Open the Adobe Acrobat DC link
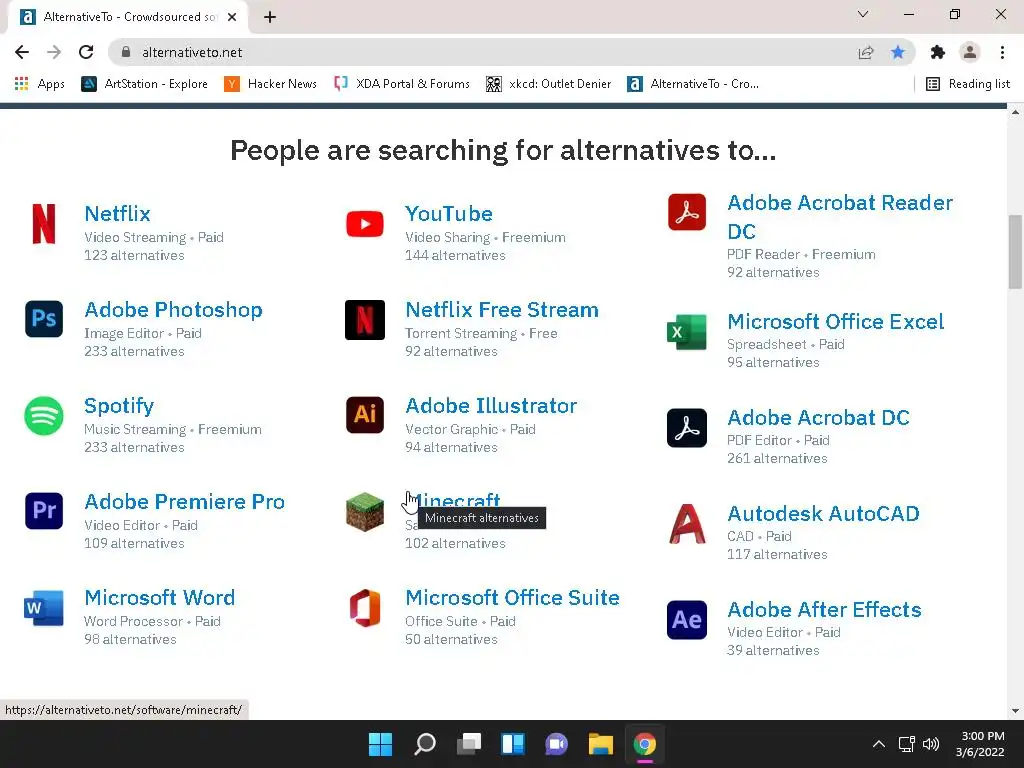Image resolution: width=1024 pixels, height=768 pixels. click(x=818, y=417)
